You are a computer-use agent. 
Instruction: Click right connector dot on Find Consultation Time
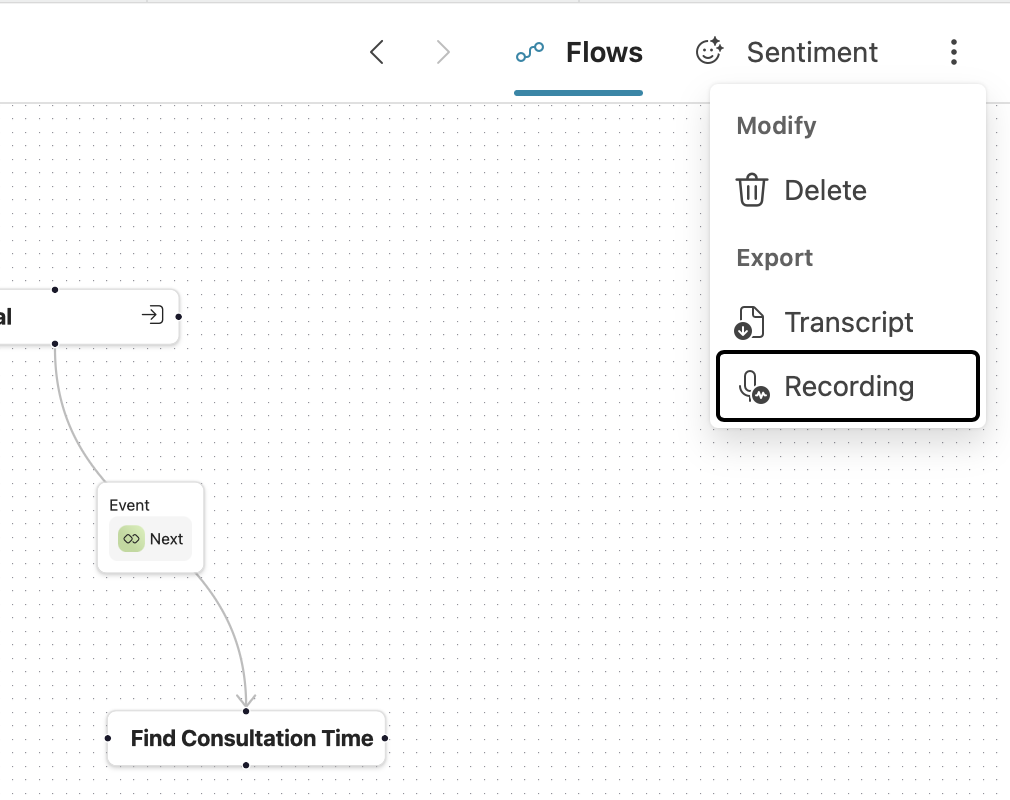385,739
